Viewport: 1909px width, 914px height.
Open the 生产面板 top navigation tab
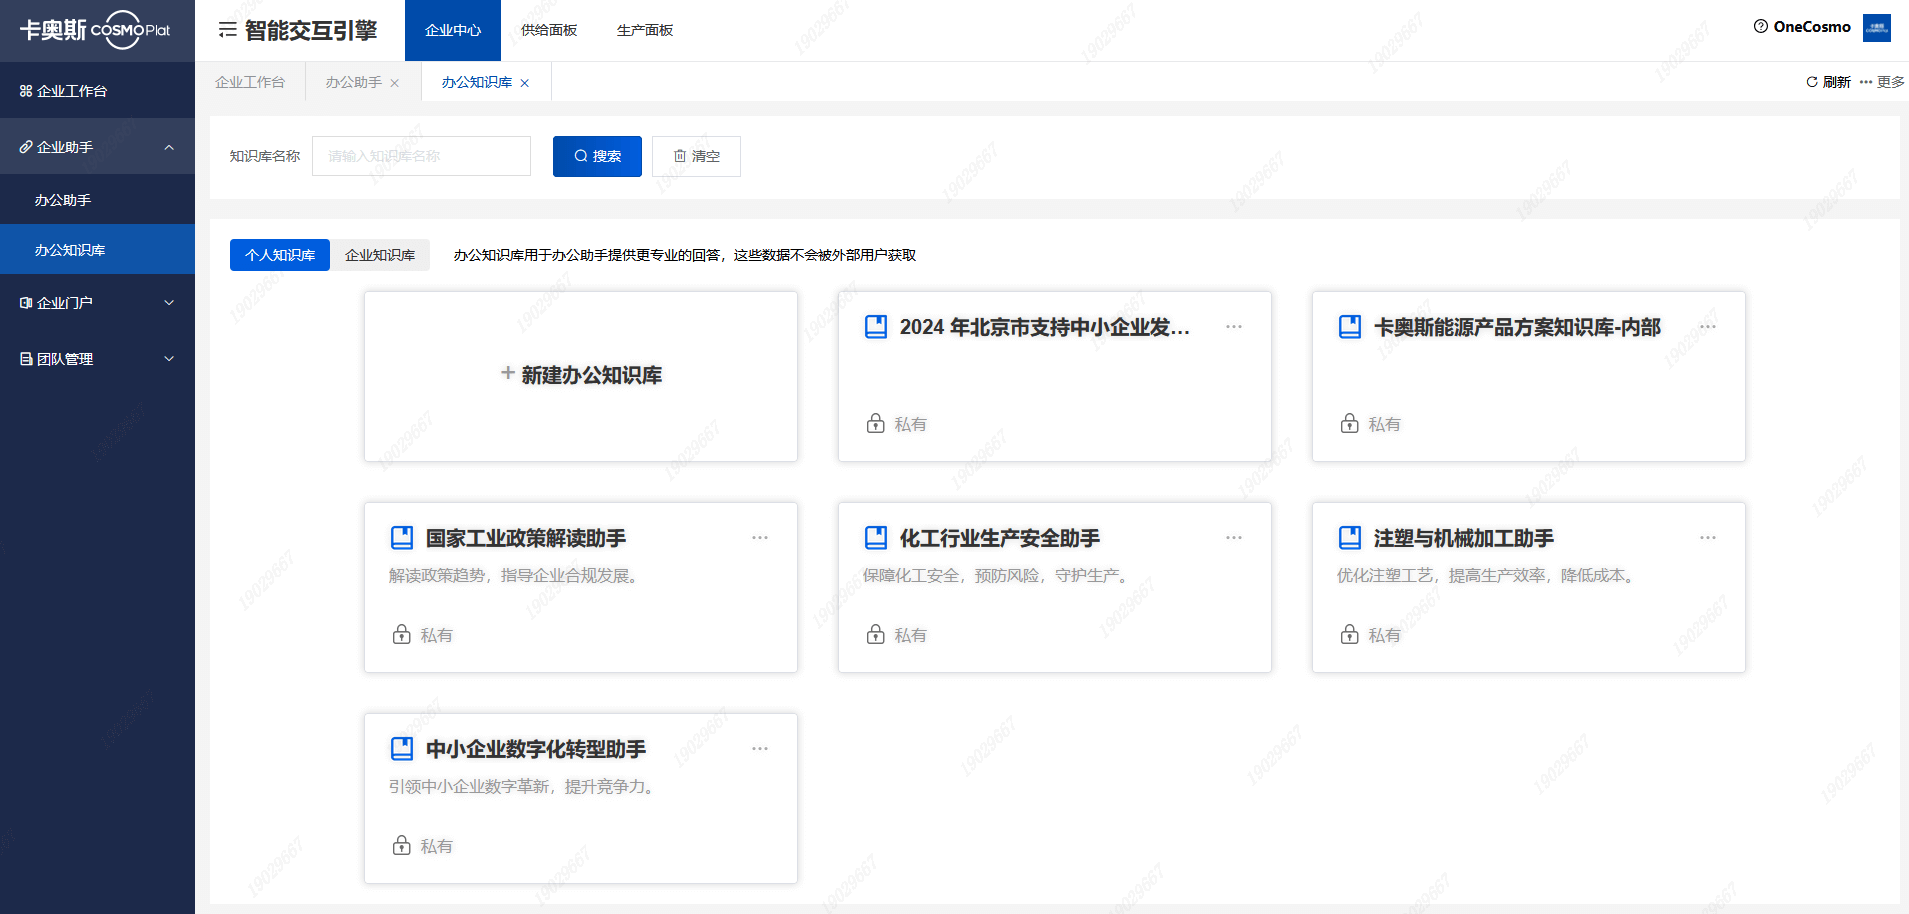pos(645,30)
